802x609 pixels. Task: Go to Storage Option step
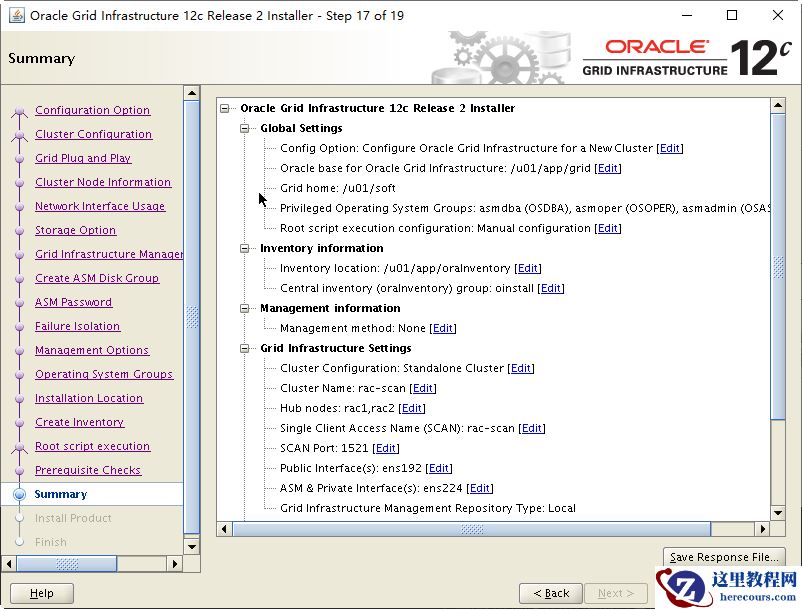(76, 230)
